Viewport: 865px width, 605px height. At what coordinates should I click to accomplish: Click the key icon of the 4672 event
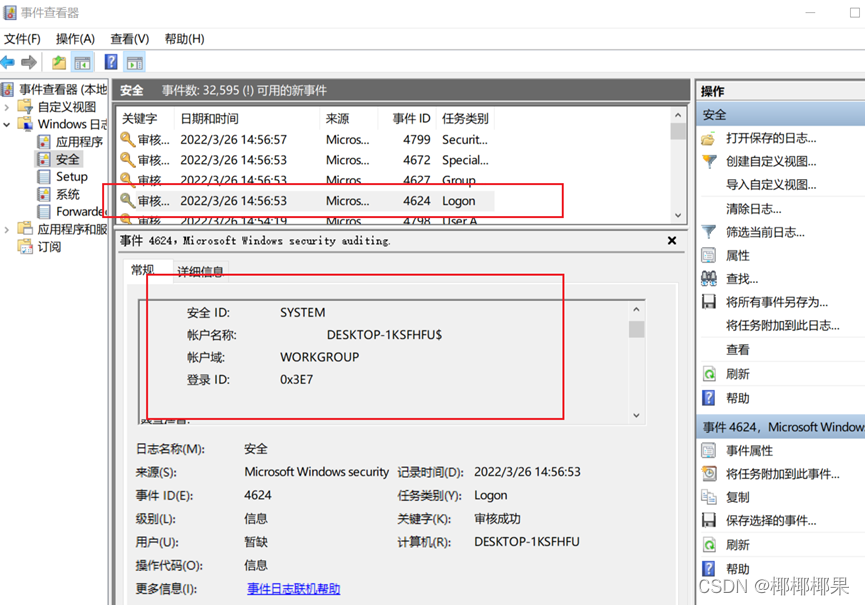(x=127, y=159)
